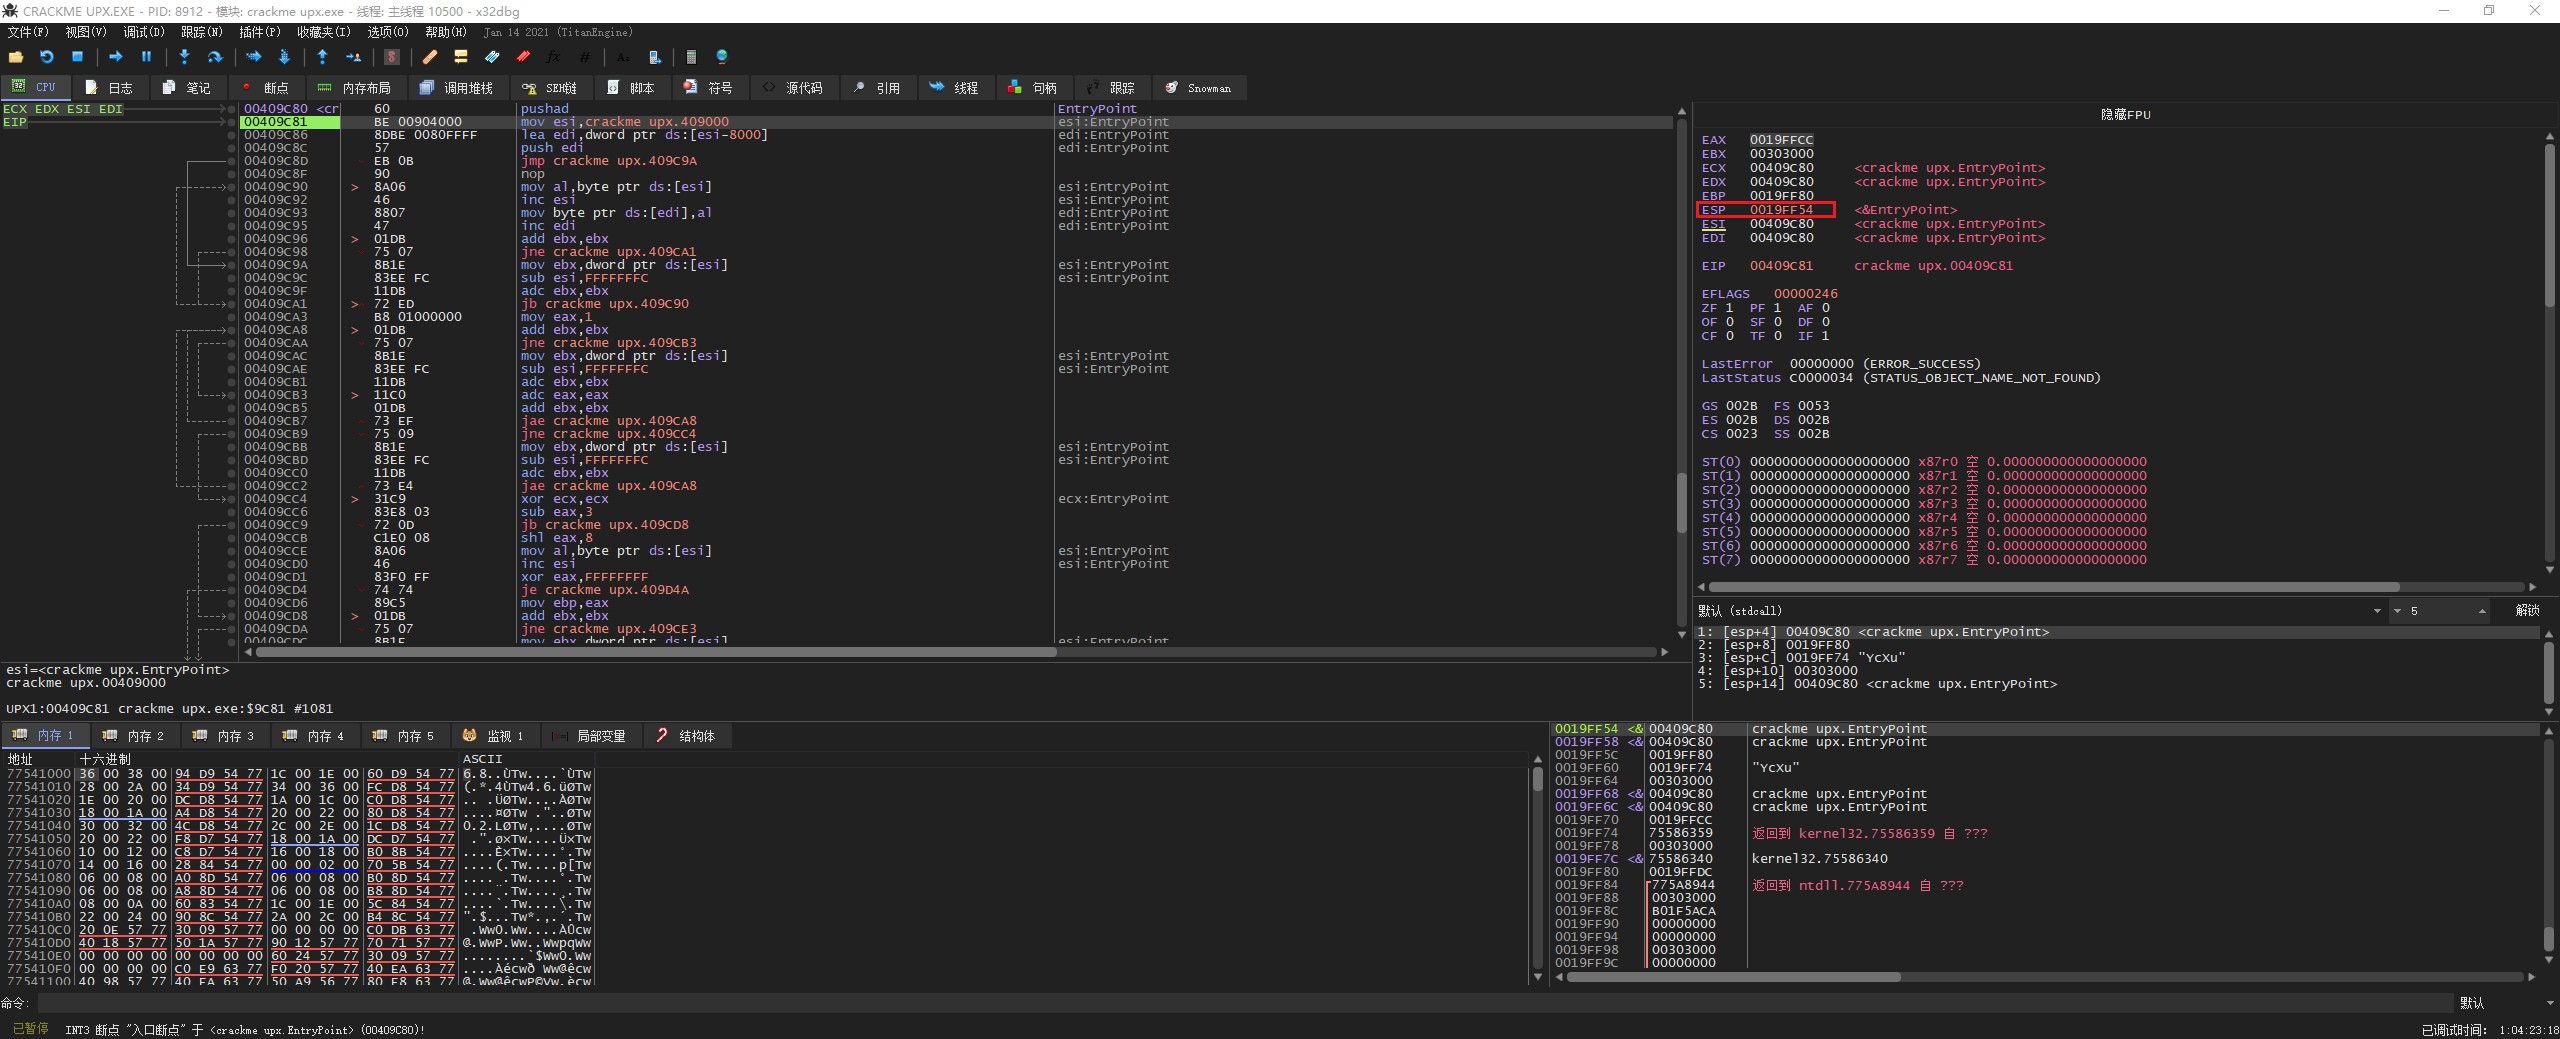Click the restart debugging icon
Image resolution: width=2560 pixels, height=1039 pixels.
46,57
